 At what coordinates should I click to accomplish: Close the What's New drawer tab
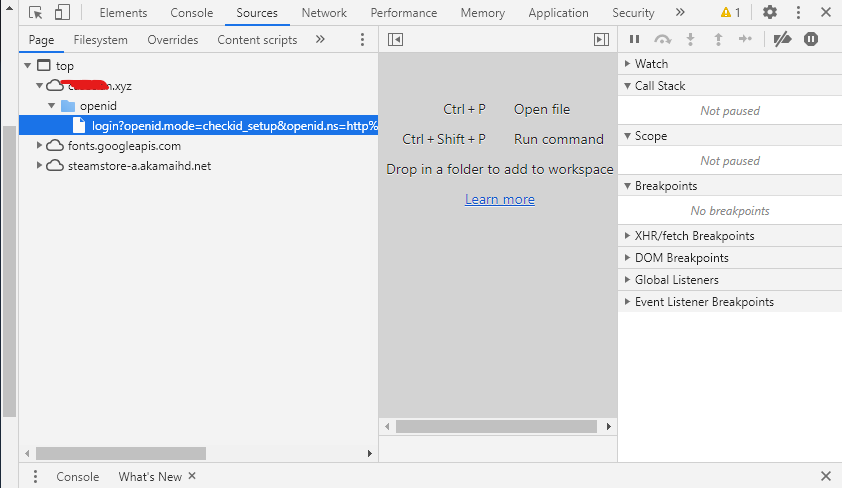point(192,477)
